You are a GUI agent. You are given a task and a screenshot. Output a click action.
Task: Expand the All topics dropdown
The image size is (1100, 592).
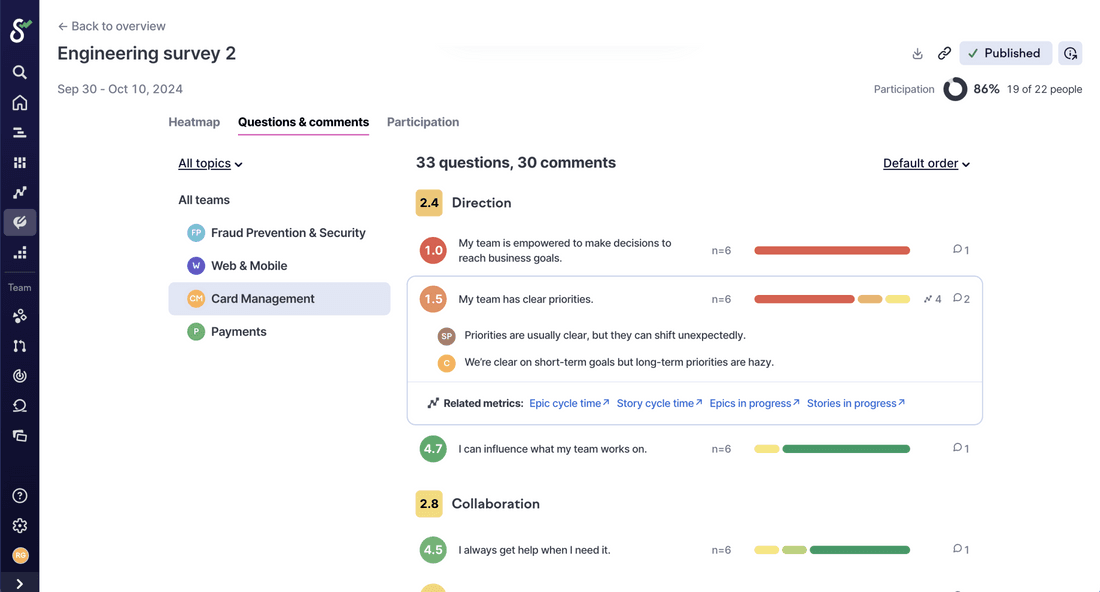[x=210, y=163]
